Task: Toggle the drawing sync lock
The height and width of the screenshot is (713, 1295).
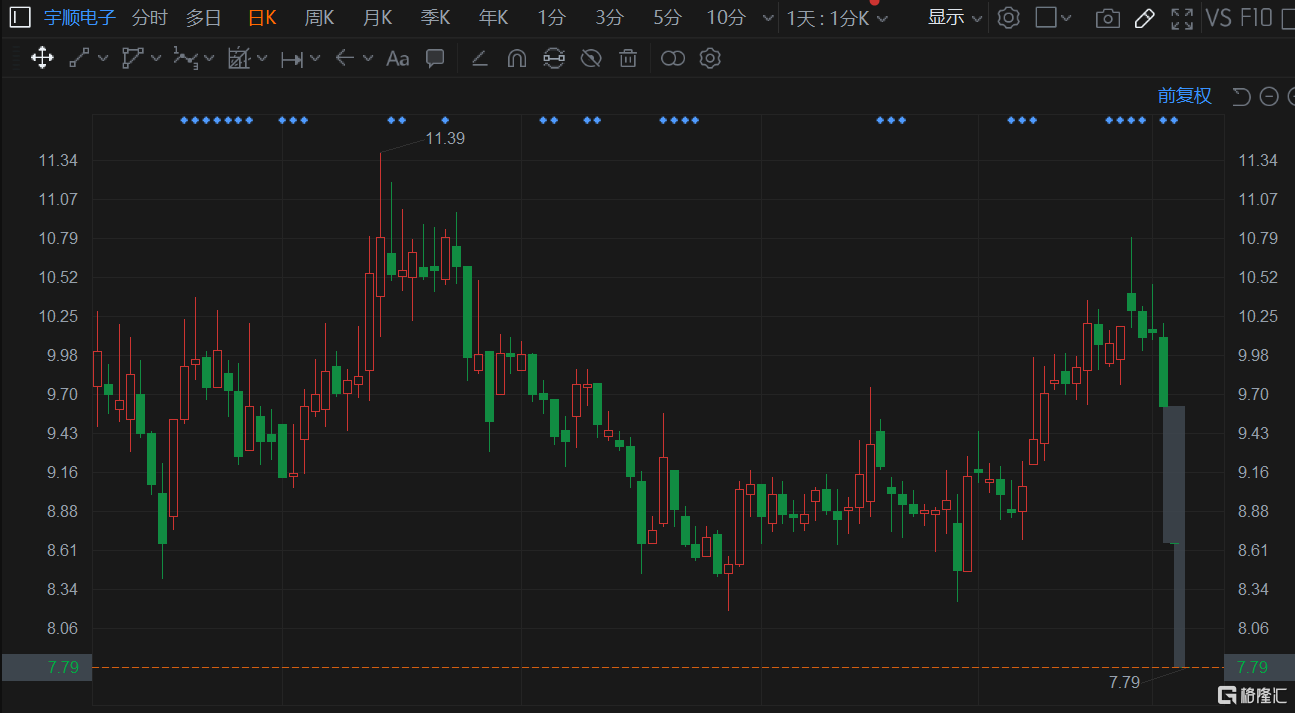Action: (x=553, y=58)
